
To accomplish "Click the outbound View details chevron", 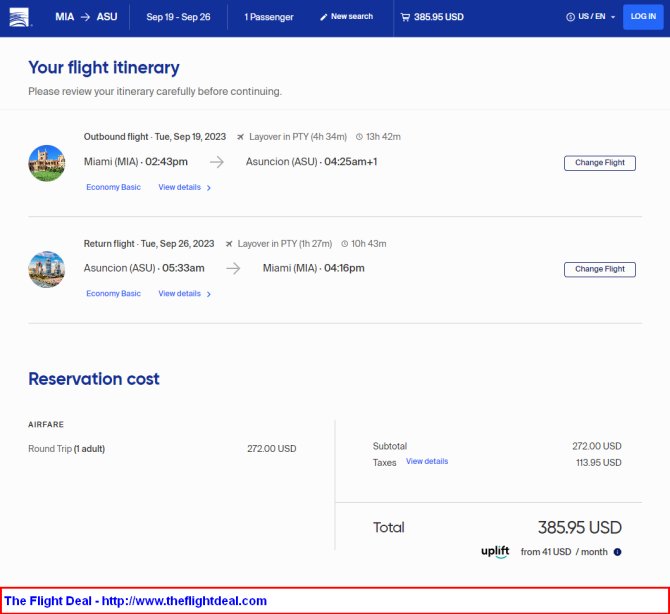I will [209, 188].
